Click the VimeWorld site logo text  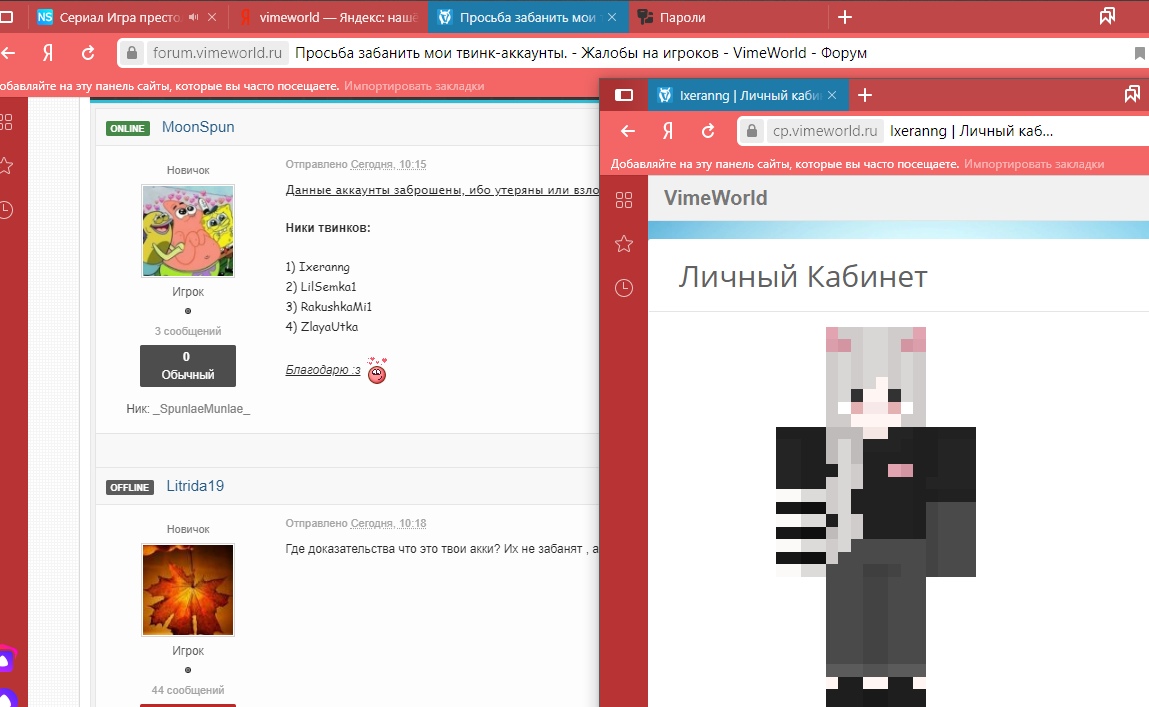pyautogui.click(x=715, y=198)
